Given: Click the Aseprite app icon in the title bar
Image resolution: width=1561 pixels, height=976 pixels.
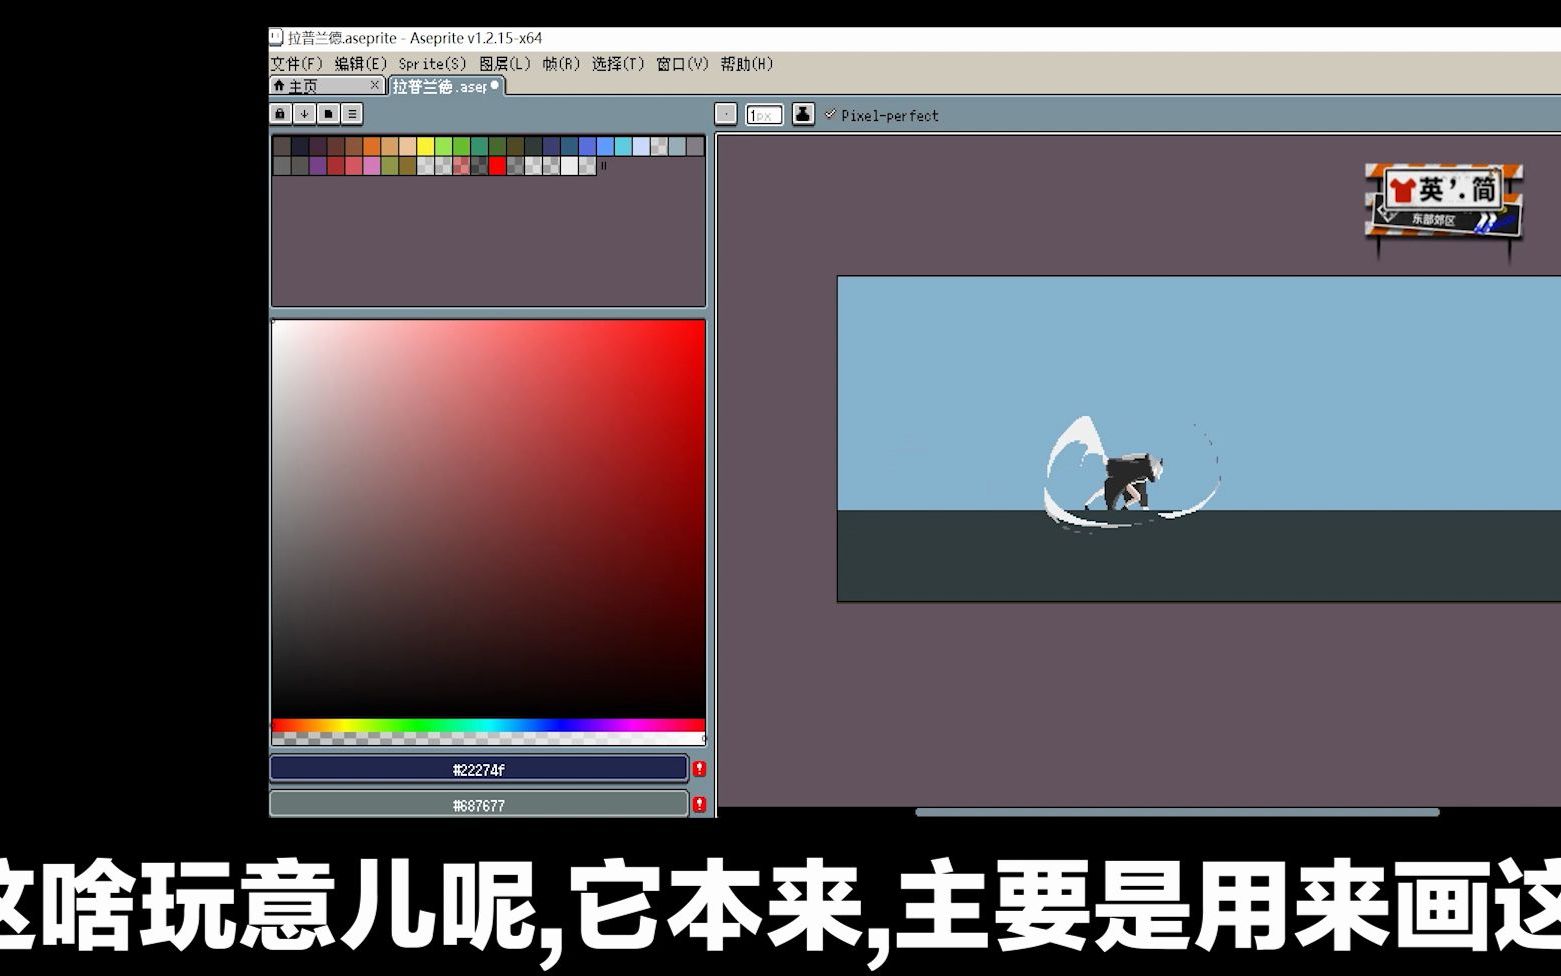Looking at the screenshot, I should 276,37.
